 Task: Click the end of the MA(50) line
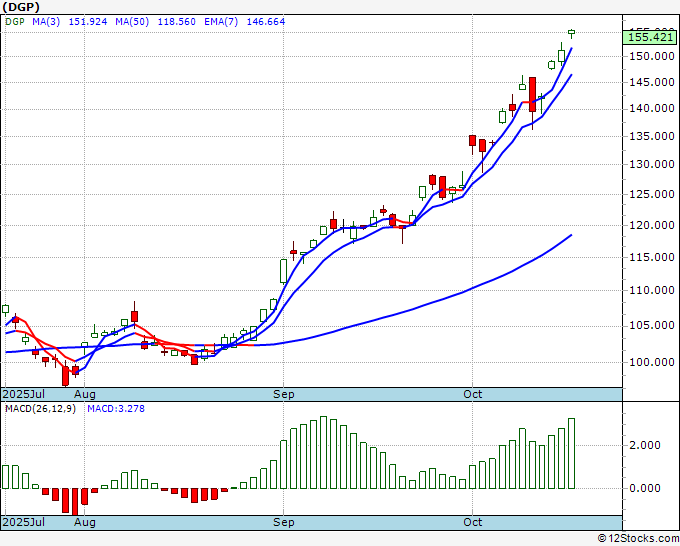[571, 235]
